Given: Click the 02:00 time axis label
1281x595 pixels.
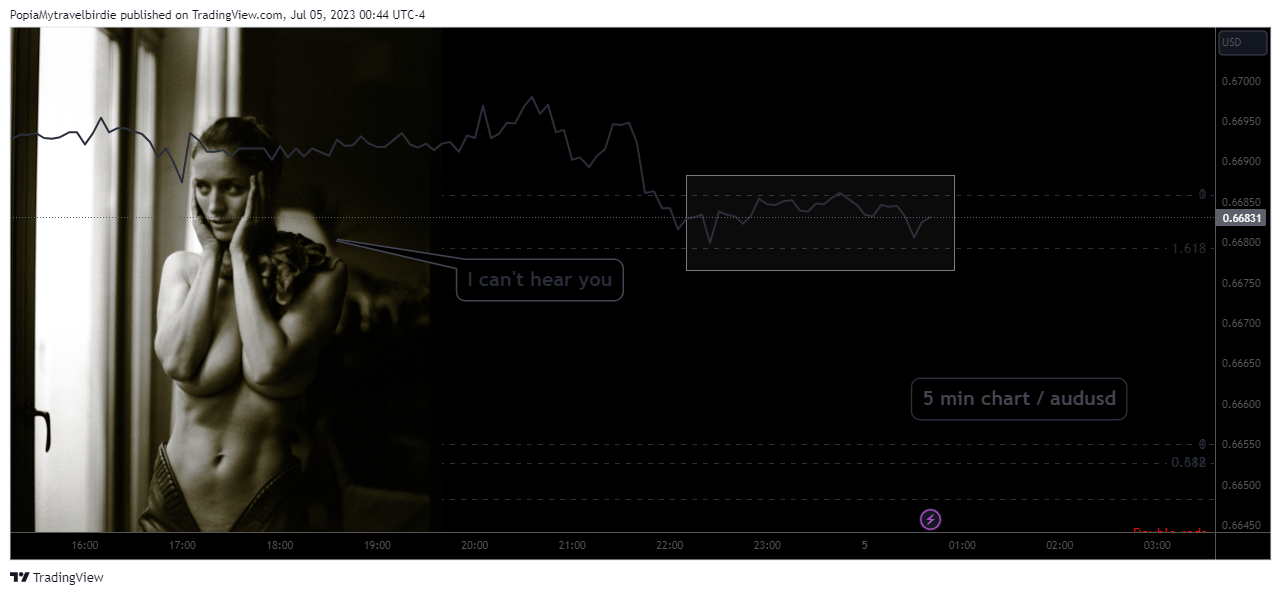Looking at the screenshot, I should pyautogui.click(x=1060, y=545).
